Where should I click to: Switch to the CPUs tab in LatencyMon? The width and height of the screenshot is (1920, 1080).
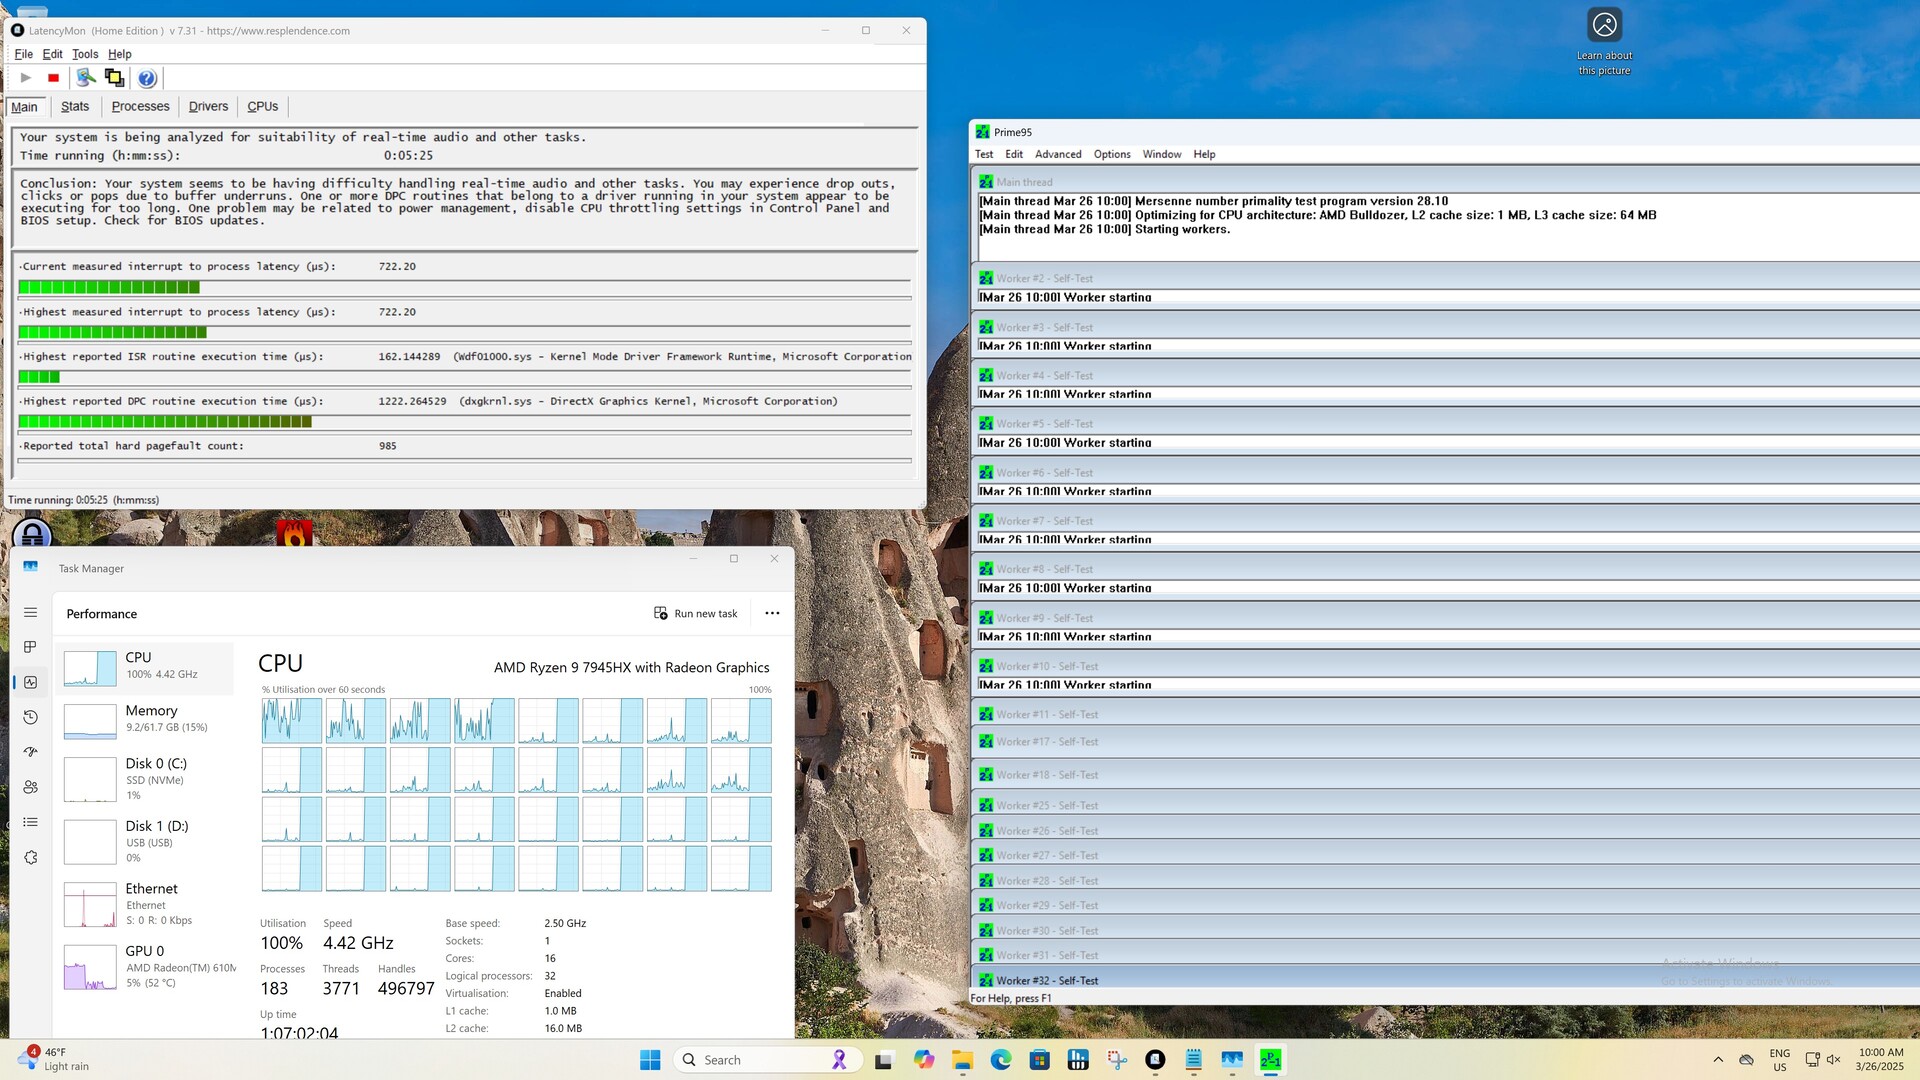262,106
